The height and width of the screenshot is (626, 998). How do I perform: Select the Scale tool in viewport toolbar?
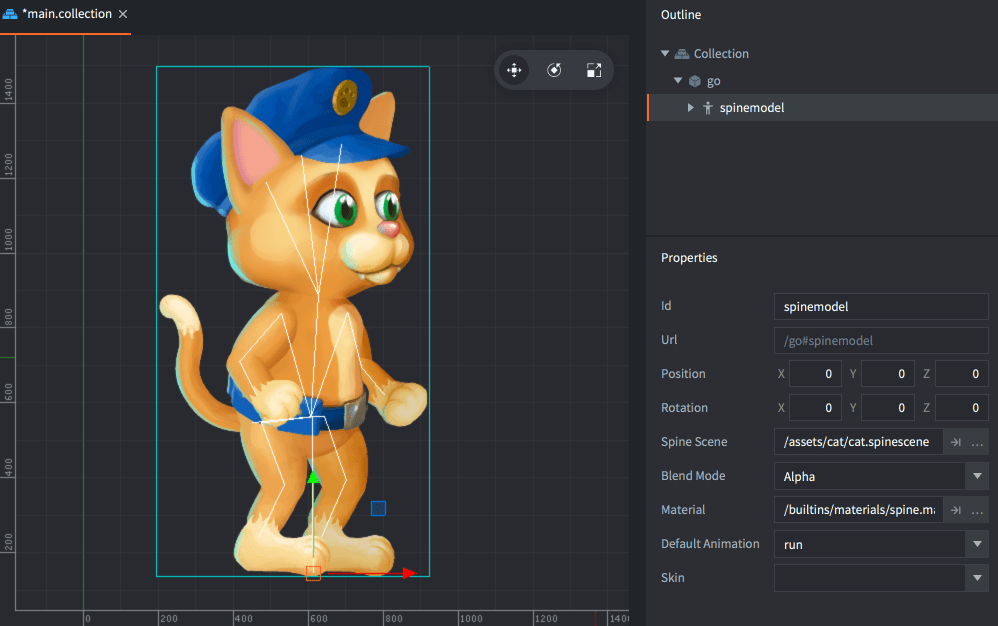pos(594,70)
